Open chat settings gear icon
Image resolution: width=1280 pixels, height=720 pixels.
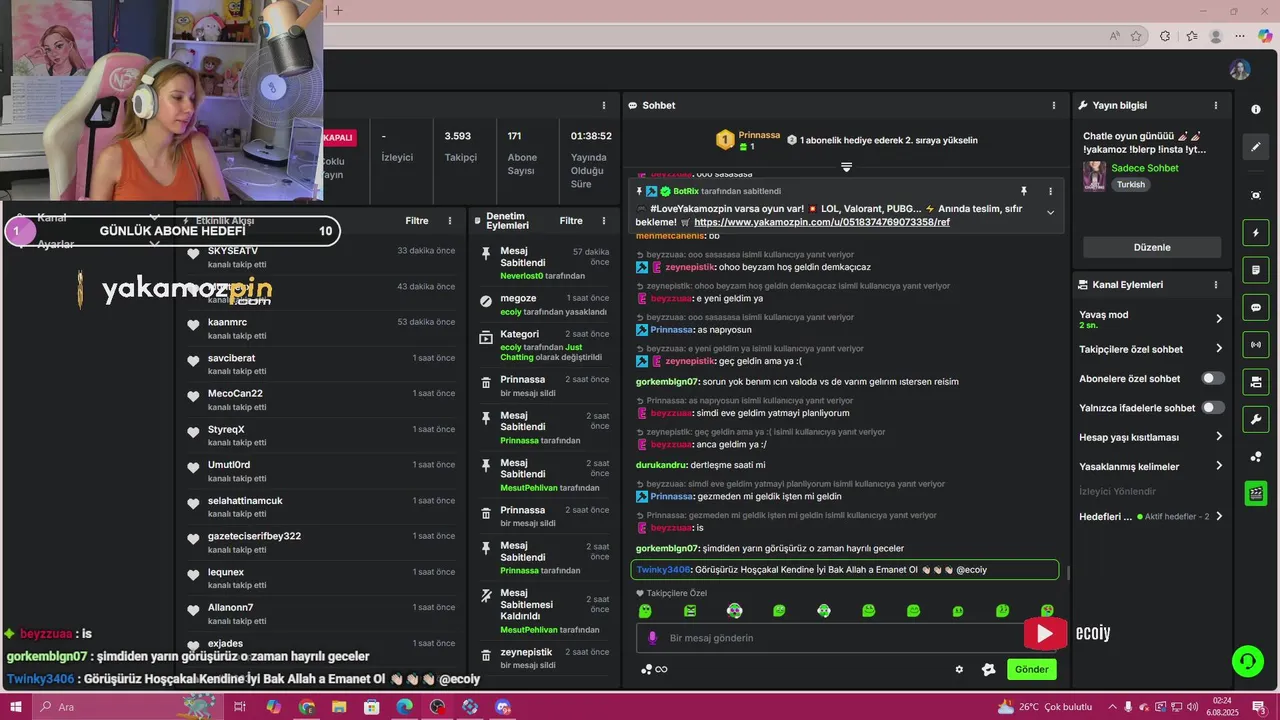(x=959, y=670)
